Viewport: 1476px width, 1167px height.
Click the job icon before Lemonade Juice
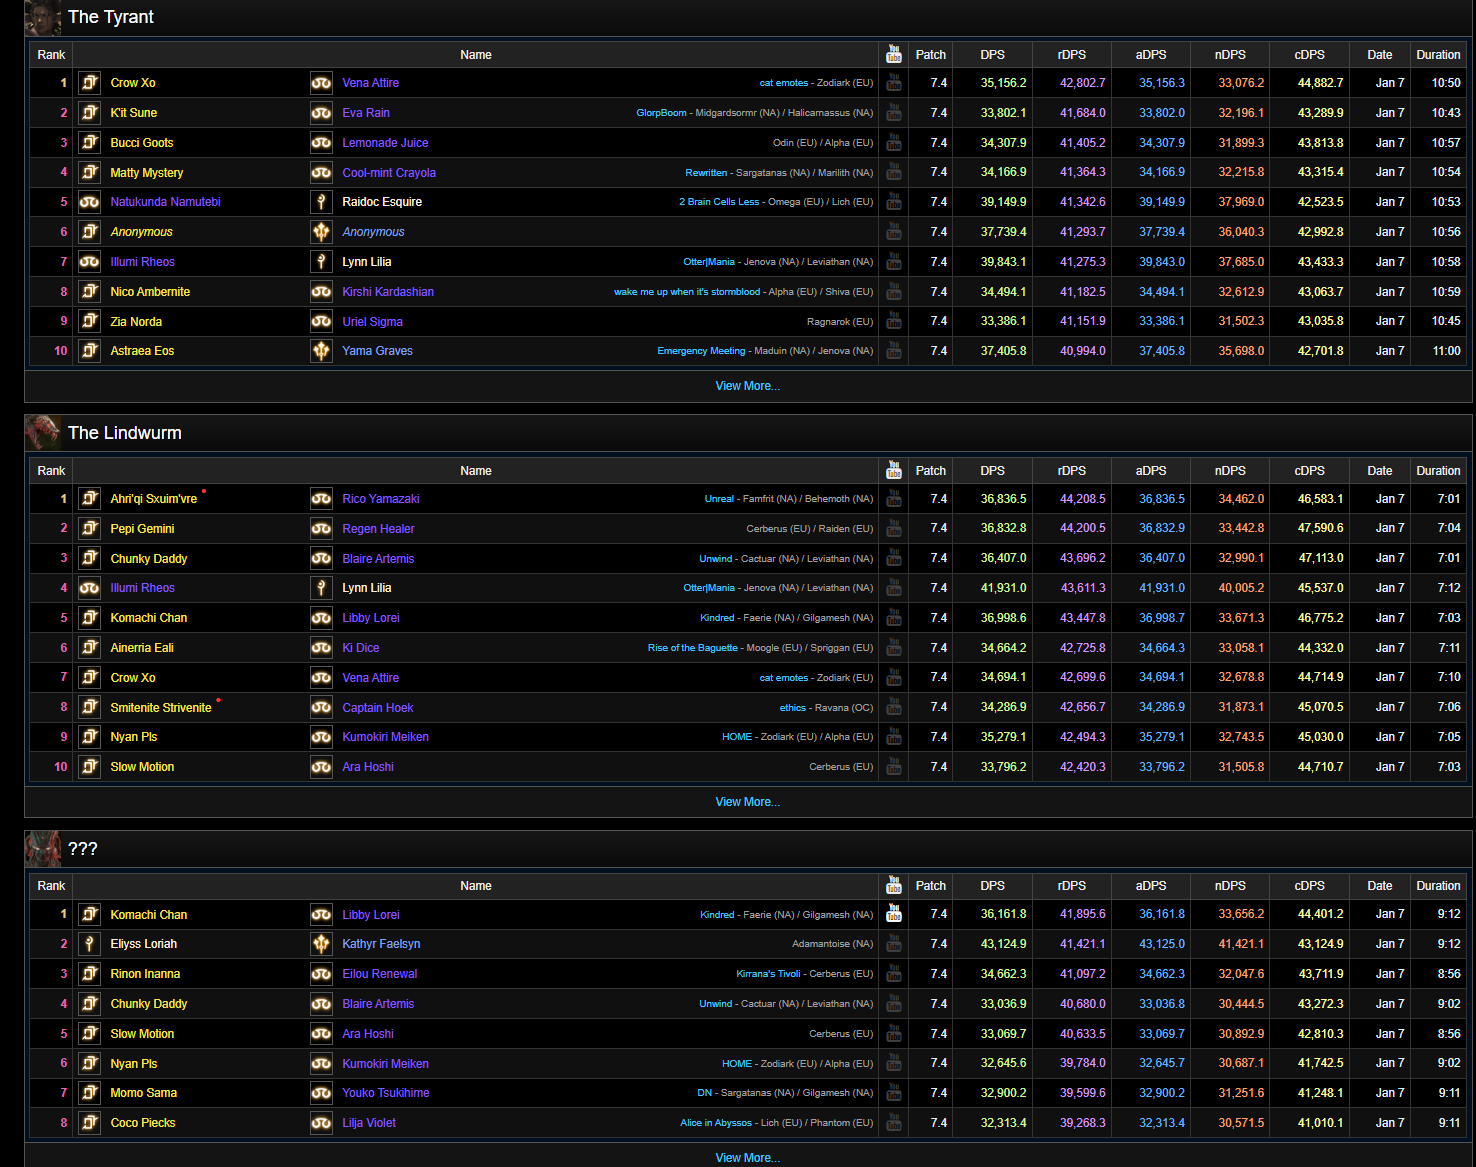(x=321, y=143)
